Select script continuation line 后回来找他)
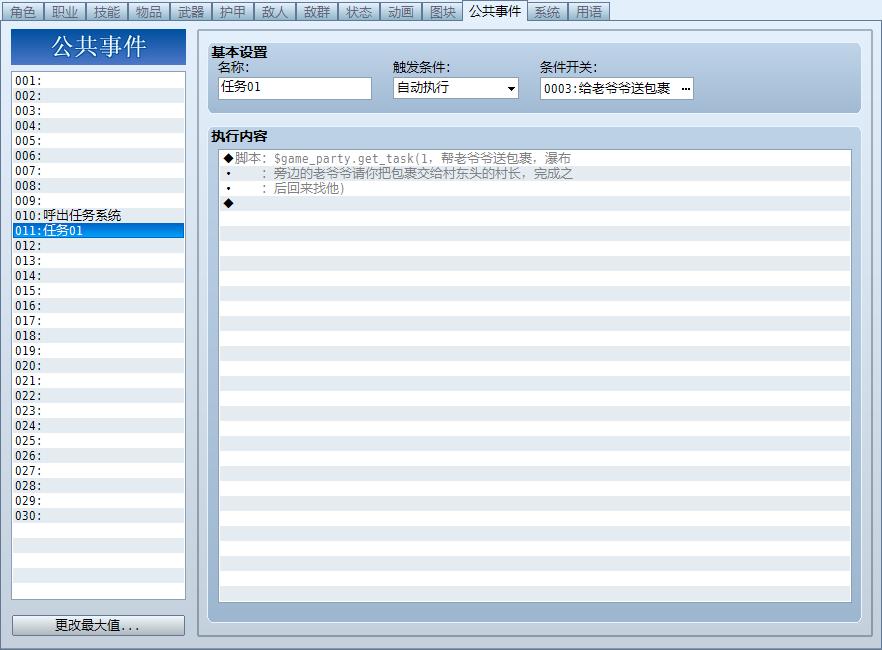Viewport: 882px width, 650px height. (535, 188)
